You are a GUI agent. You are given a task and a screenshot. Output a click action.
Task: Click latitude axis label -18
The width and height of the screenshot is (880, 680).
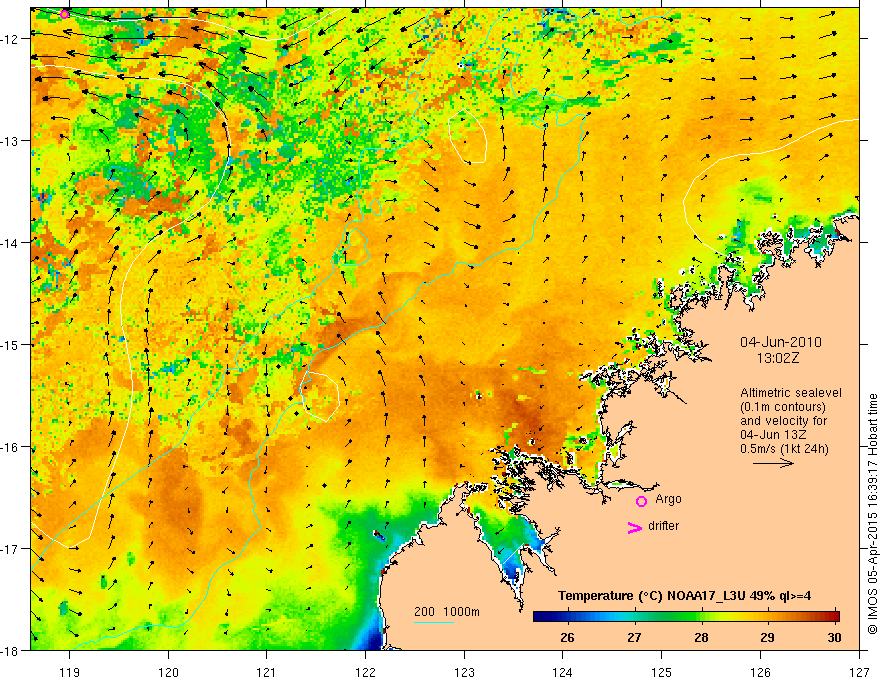[11, 650]
